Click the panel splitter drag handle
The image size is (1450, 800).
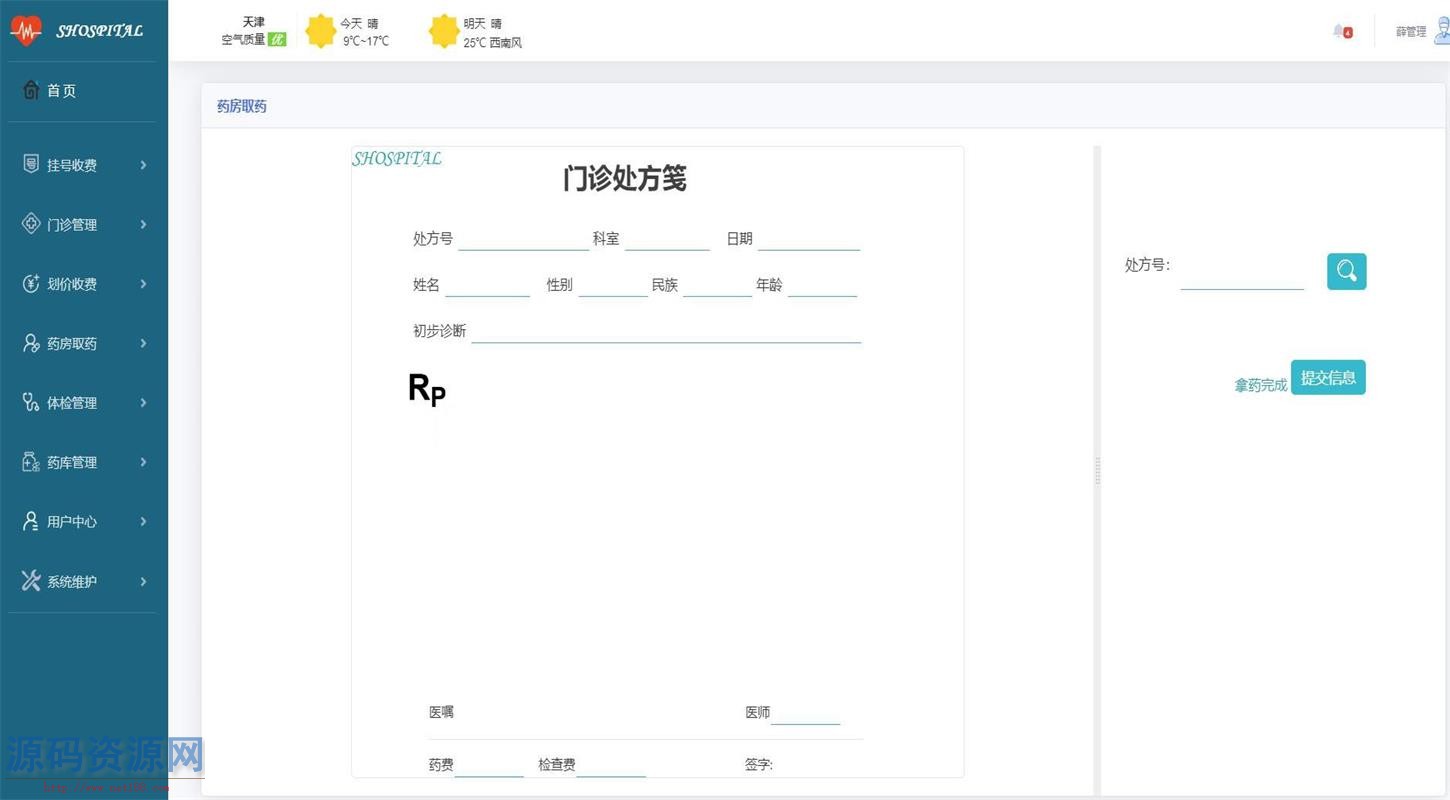[x=1097, y=470]
